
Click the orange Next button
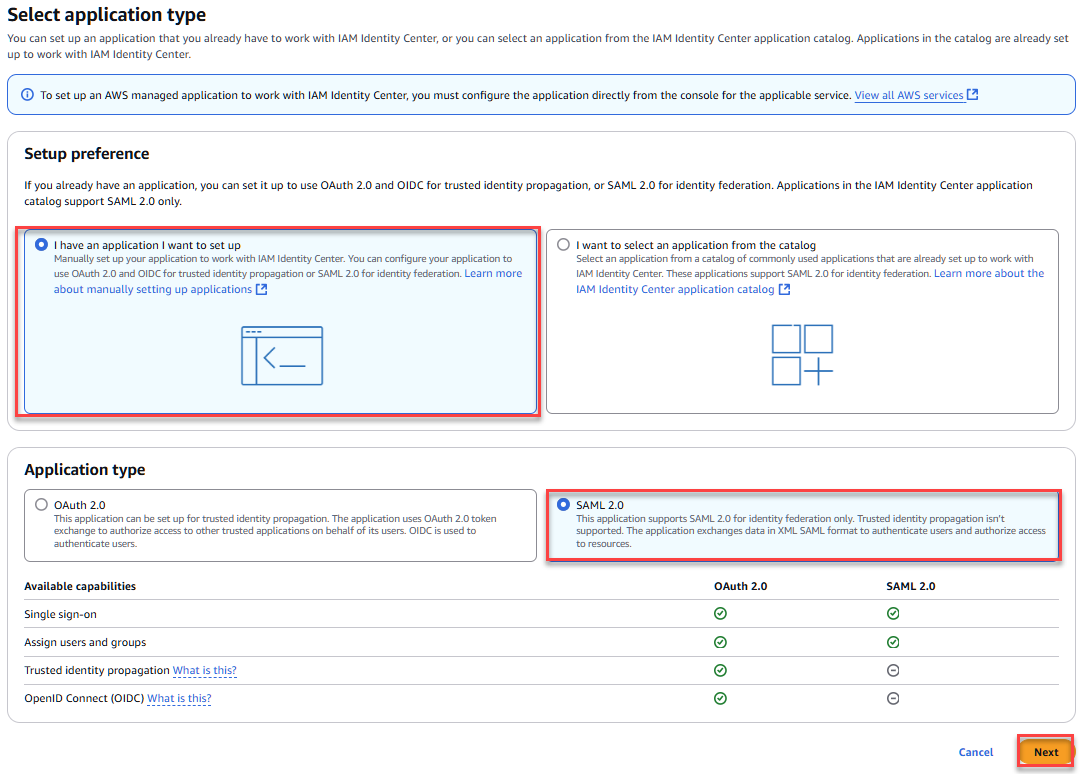coord(1046,752)
